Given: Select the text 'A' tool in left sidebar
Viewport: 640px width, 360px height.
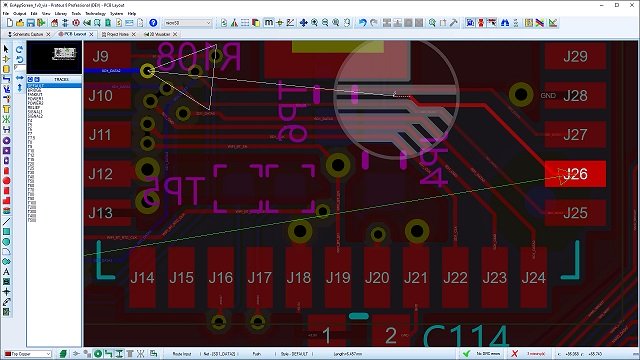Looking at the screenshot, I should [x=6, y=271].
